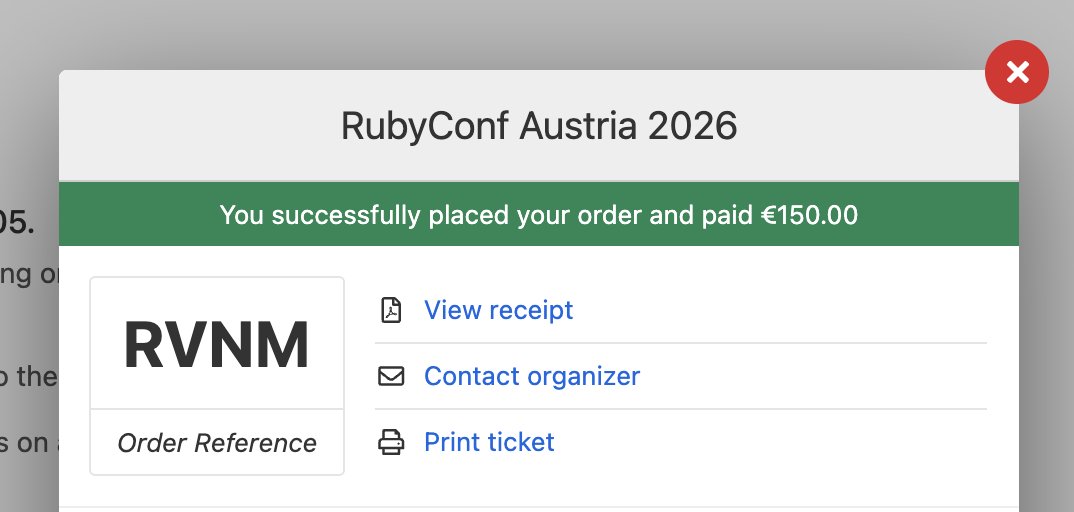Viewport: 1074px width, 512px height.
Task: Click the green success message banner
Action: point(539,214)
